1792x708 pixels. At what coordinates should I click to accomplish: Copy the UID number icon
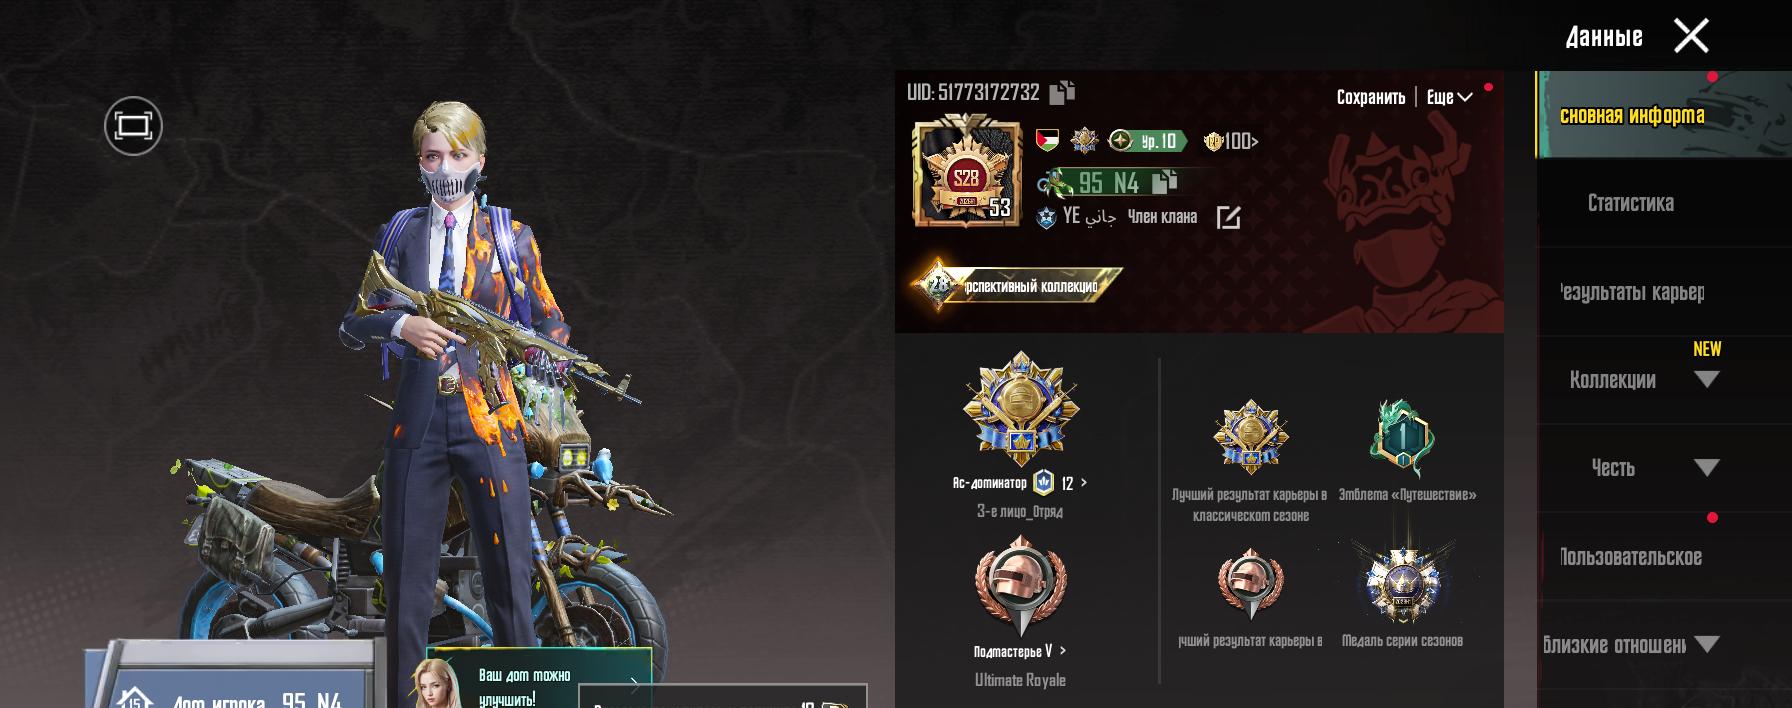tap(1062, 93)
